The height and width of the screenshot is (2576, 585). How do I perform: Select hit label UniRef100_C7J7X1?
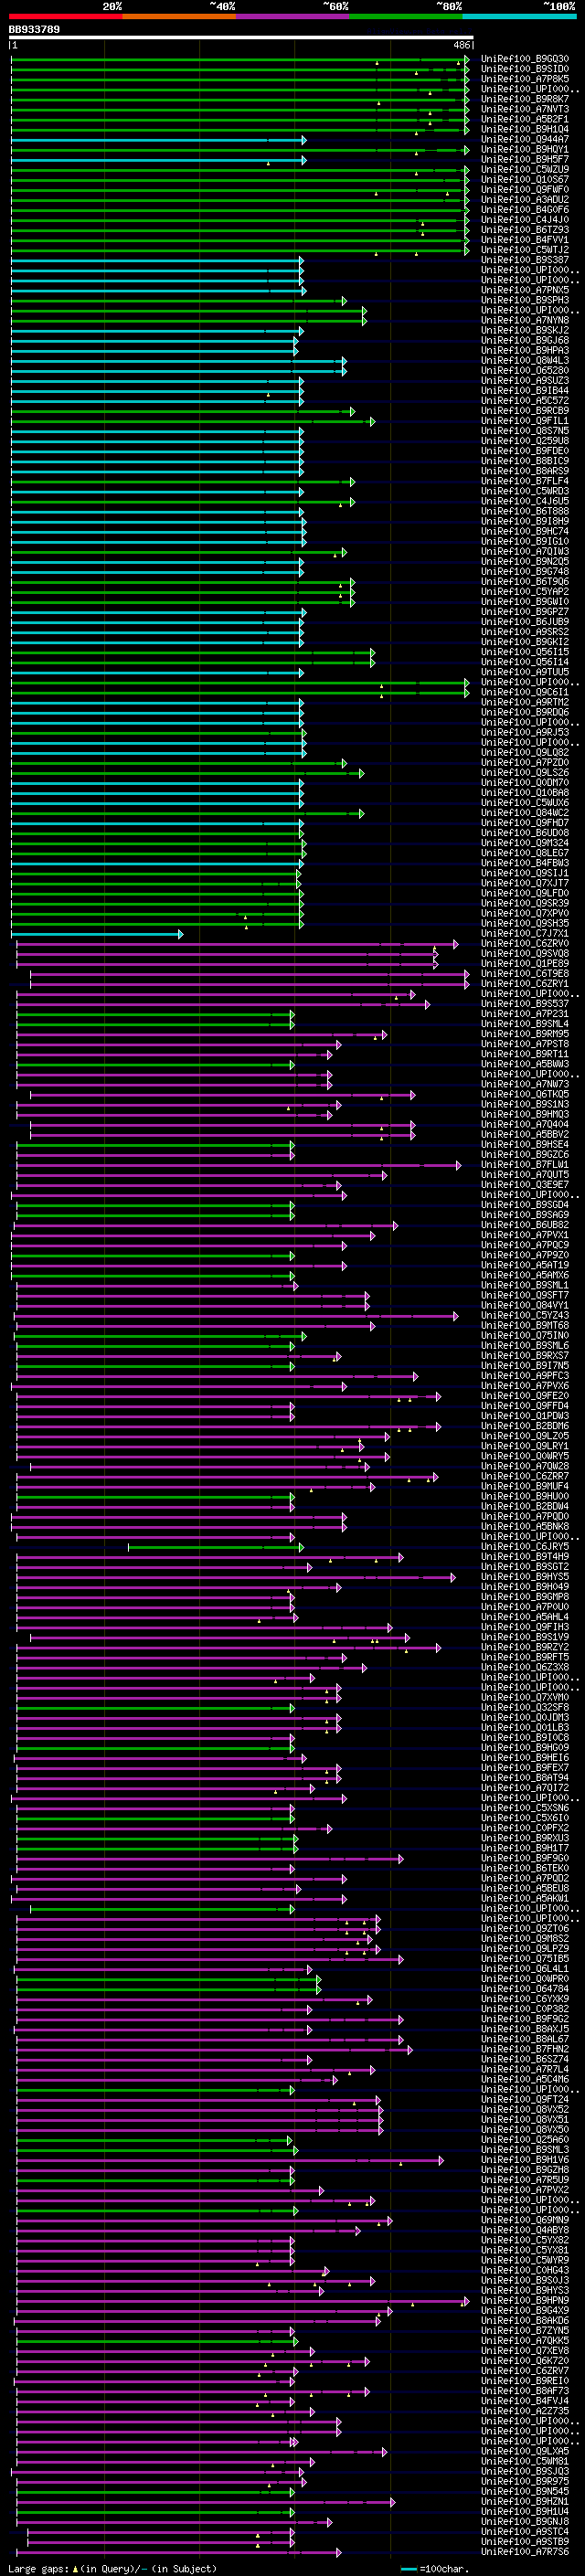(525, 933)
